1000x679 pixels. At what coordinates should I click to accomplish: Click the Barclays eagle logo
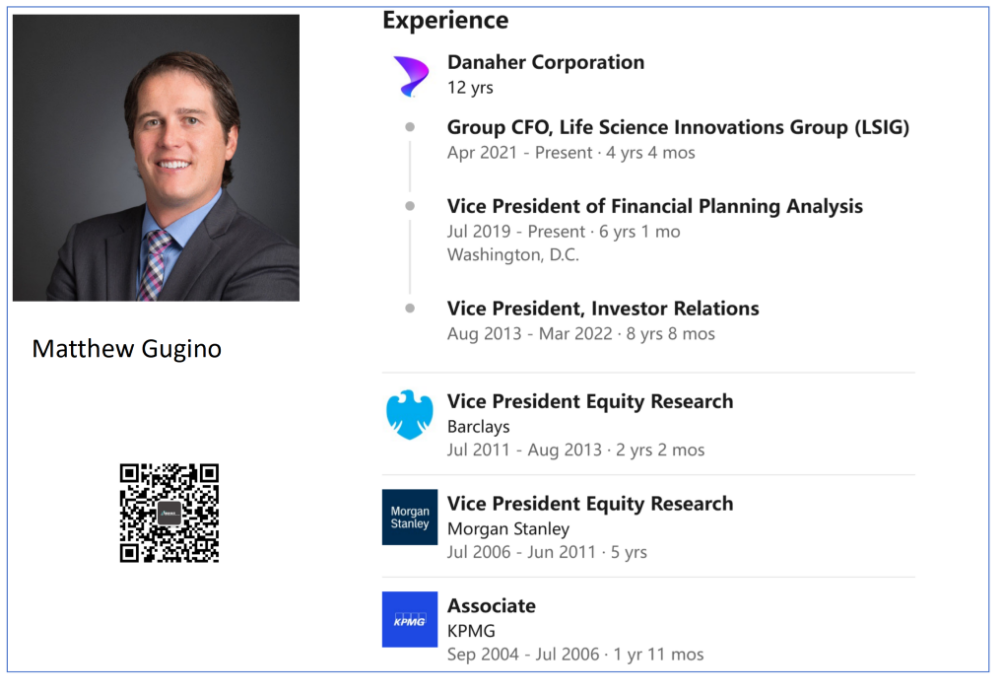(x=410, y=415)
